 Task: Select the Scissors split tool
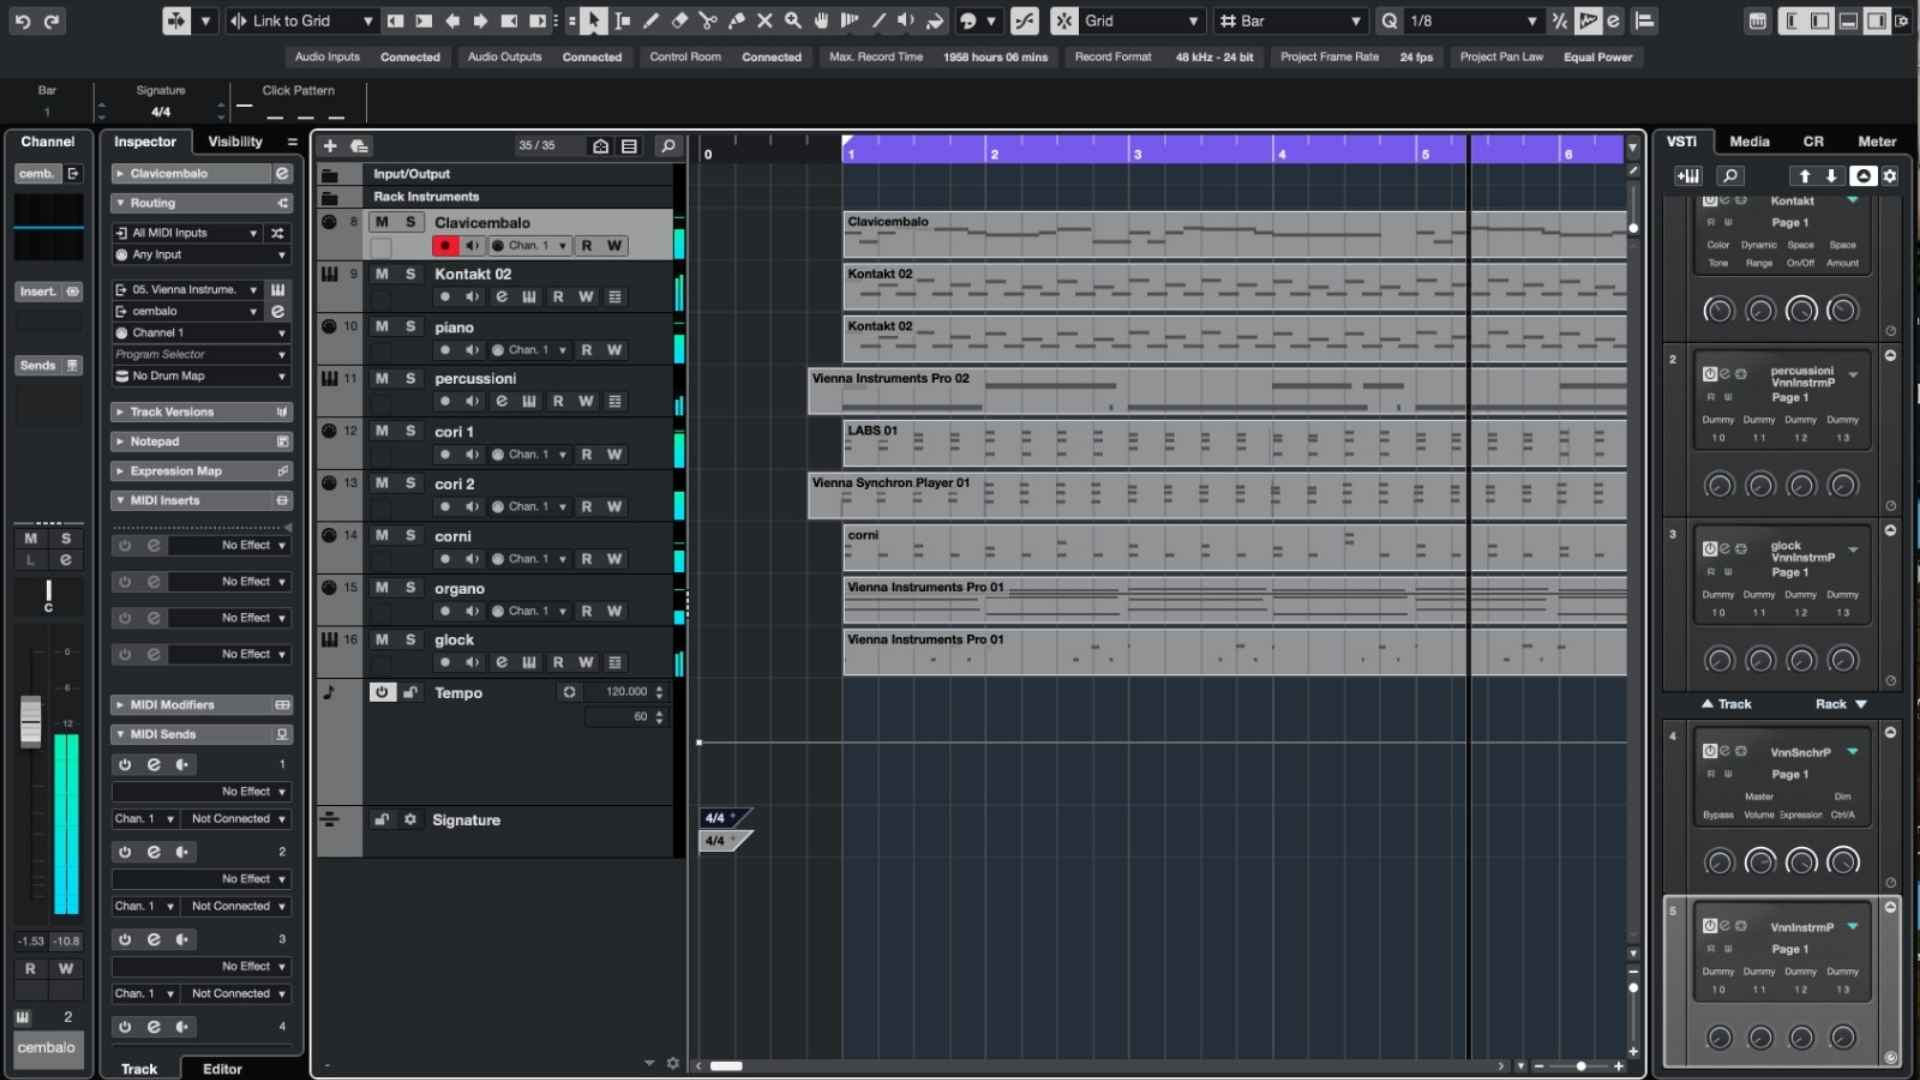click(708, 20)
